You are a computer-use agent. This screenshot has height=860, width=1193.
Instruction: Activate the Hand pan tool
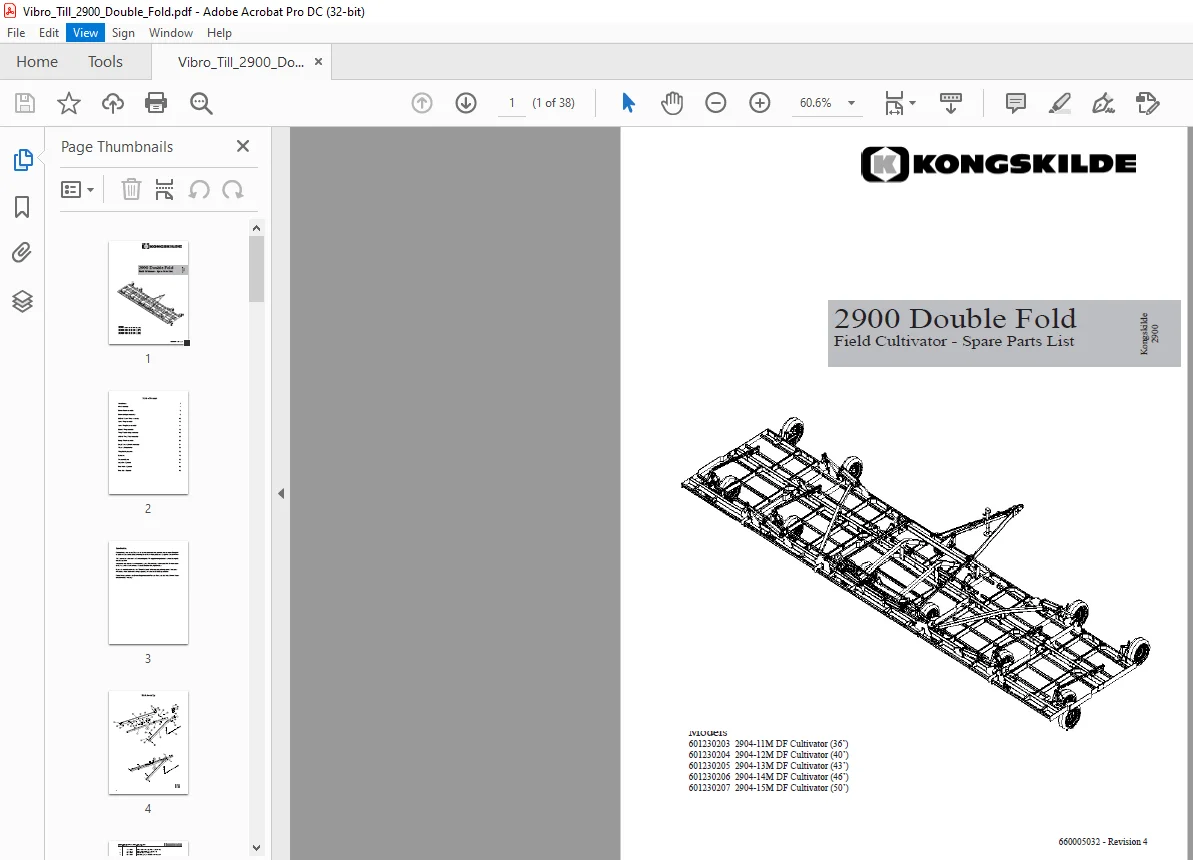pyautogui.click(x=672, y=103)
